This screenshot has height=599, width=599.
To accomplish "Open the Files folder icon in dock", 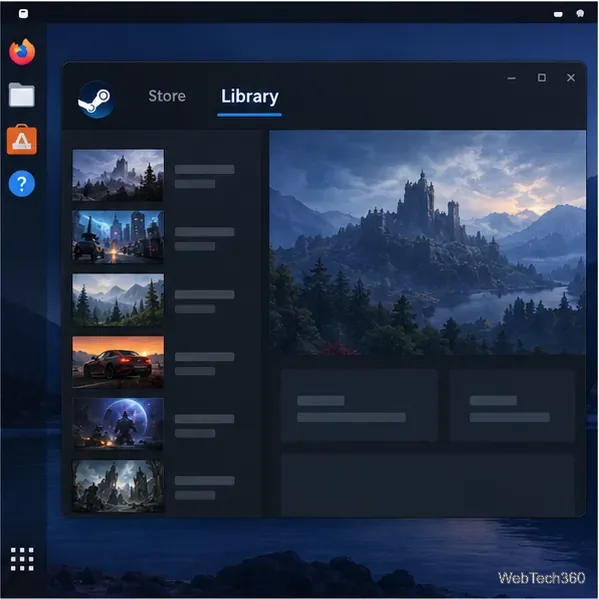I will point(22,95).
